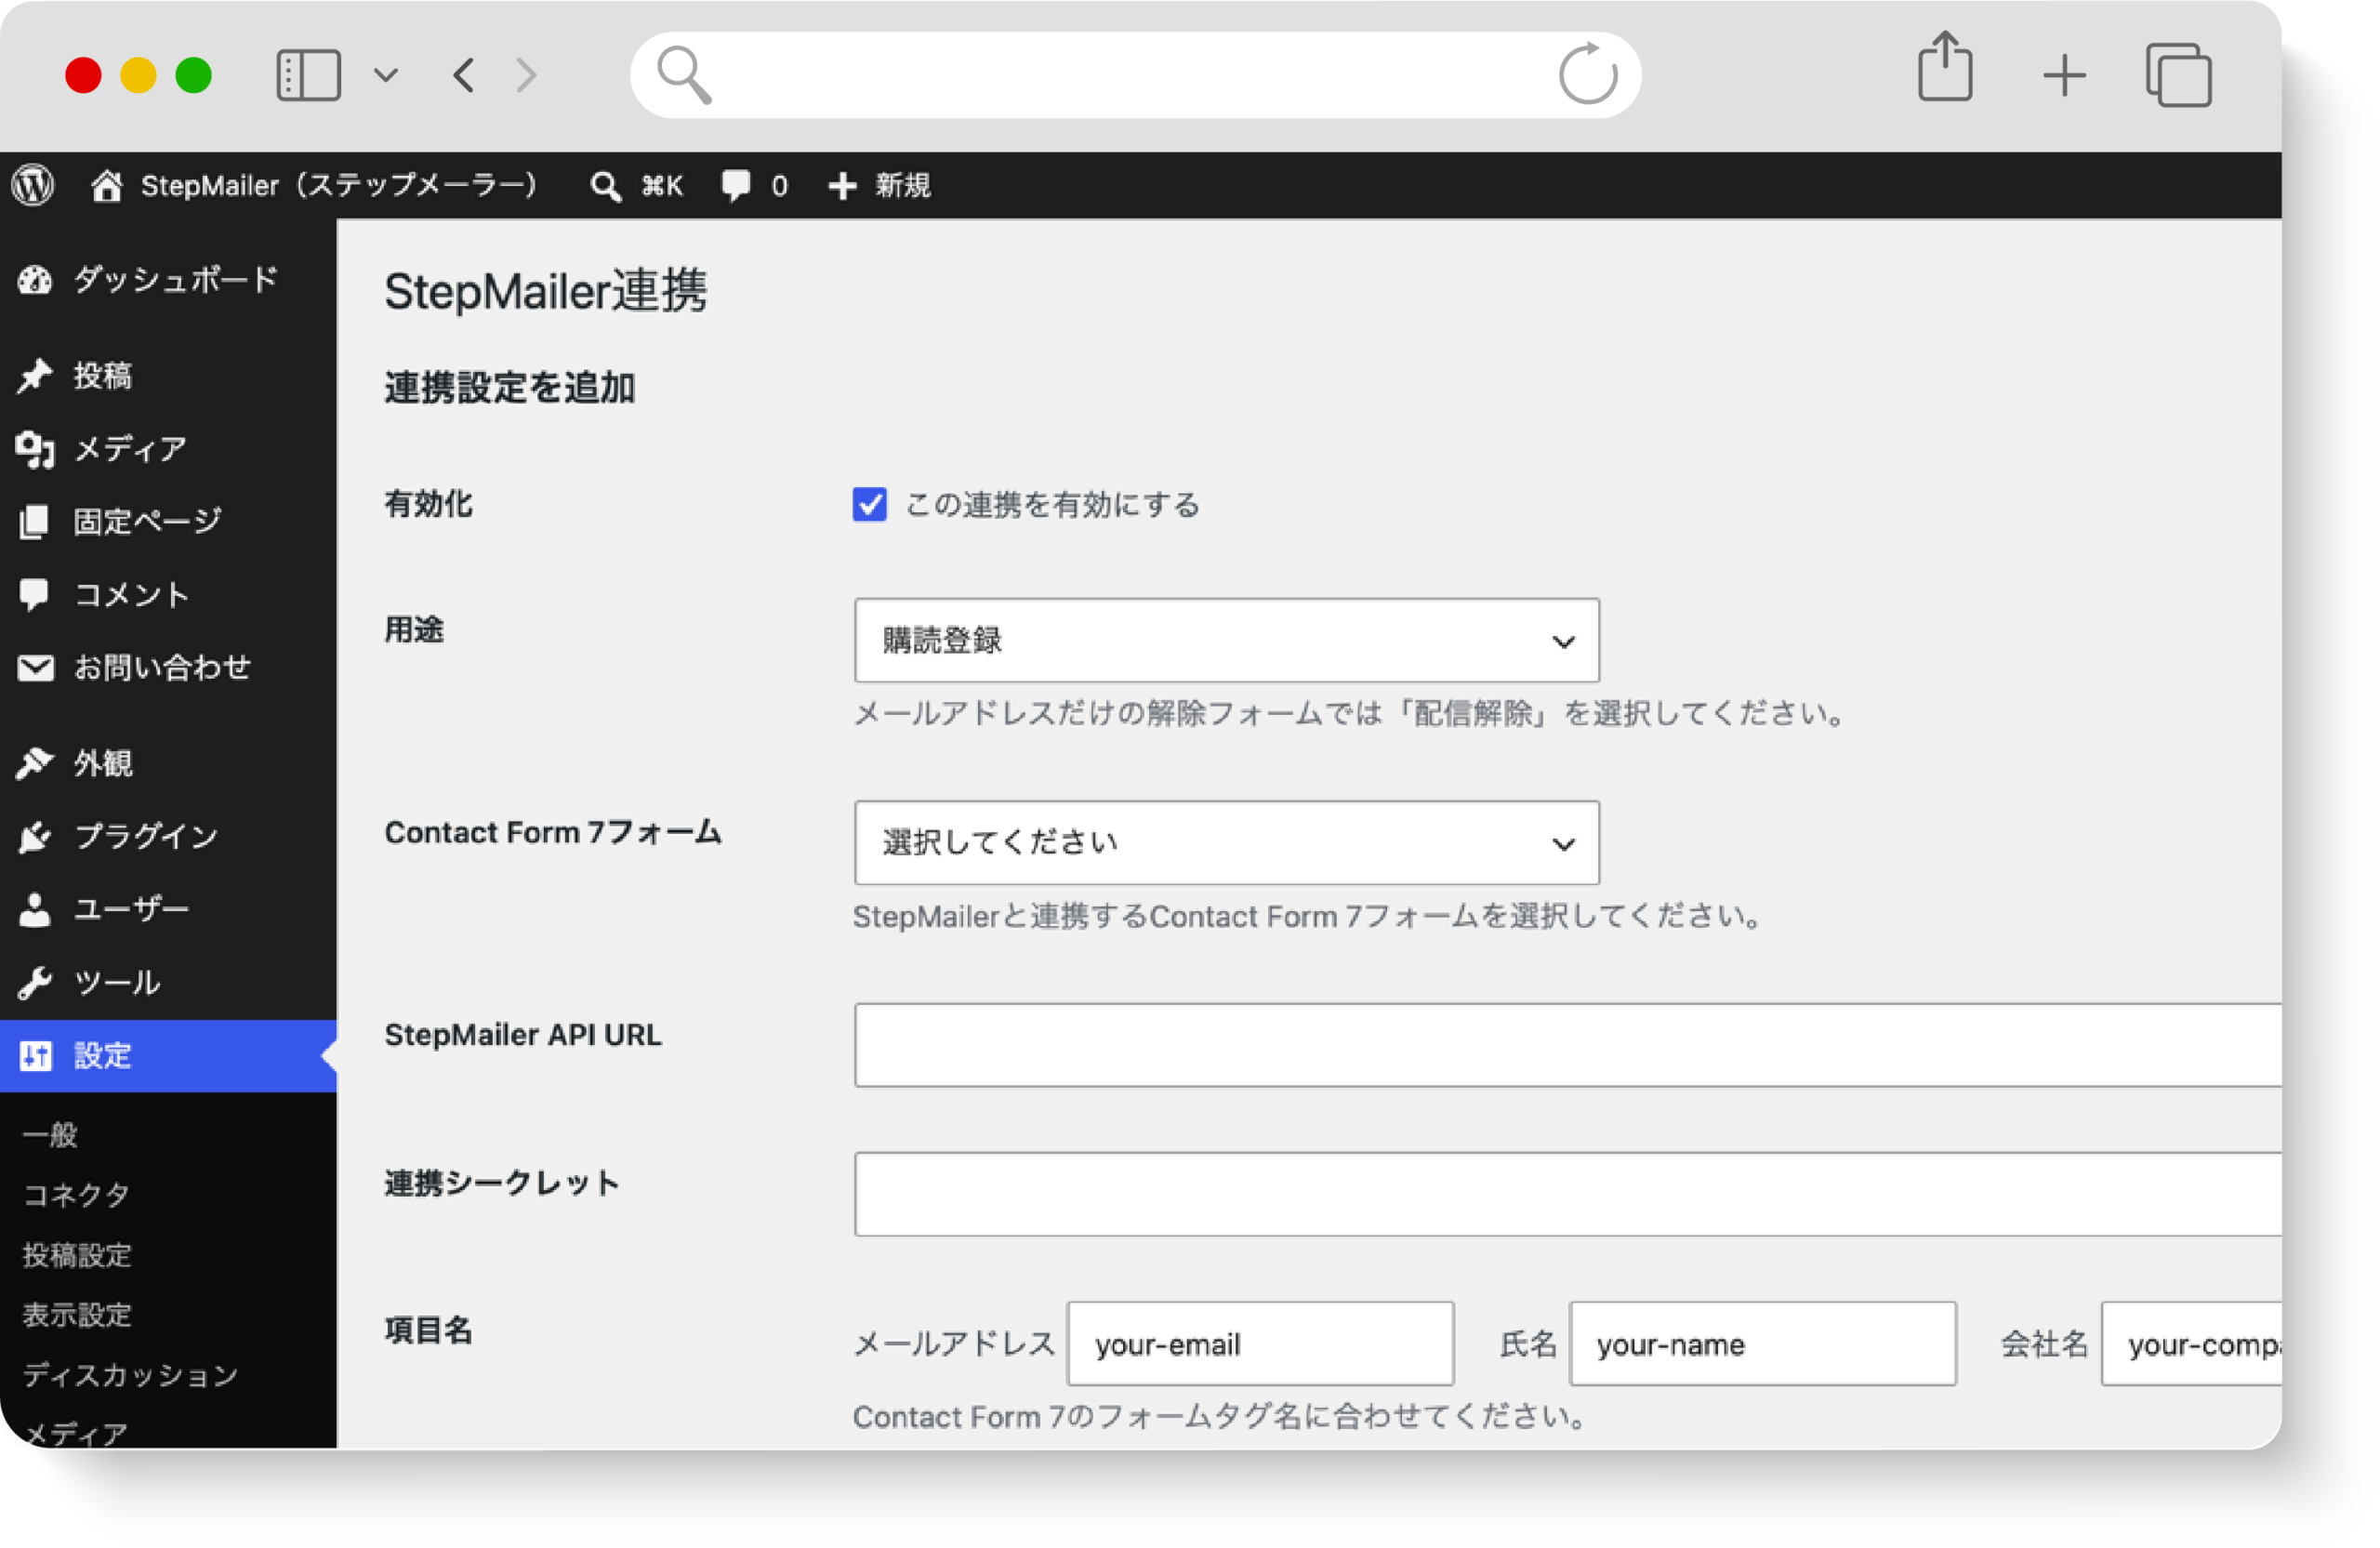
Task: Click the 連携シークレット input field
Action: point(1567,1194)
